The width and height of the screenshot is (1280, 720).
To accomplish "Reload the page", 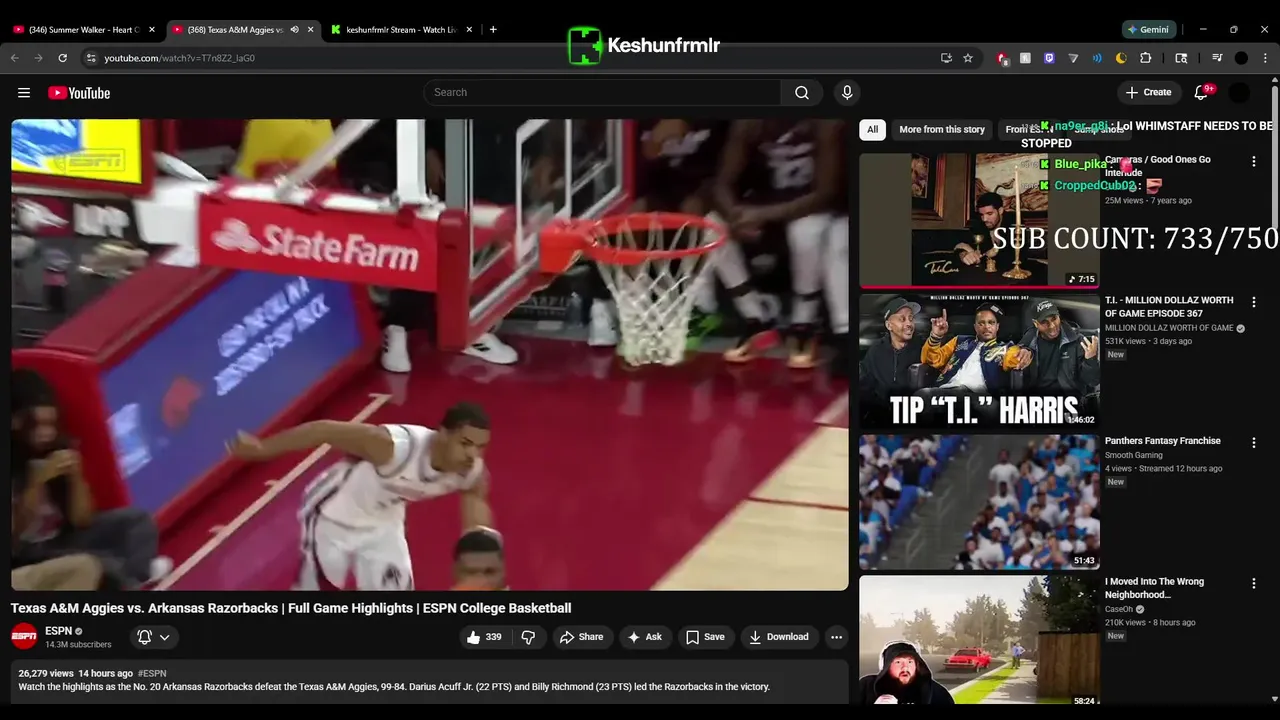I will (62, 58).
